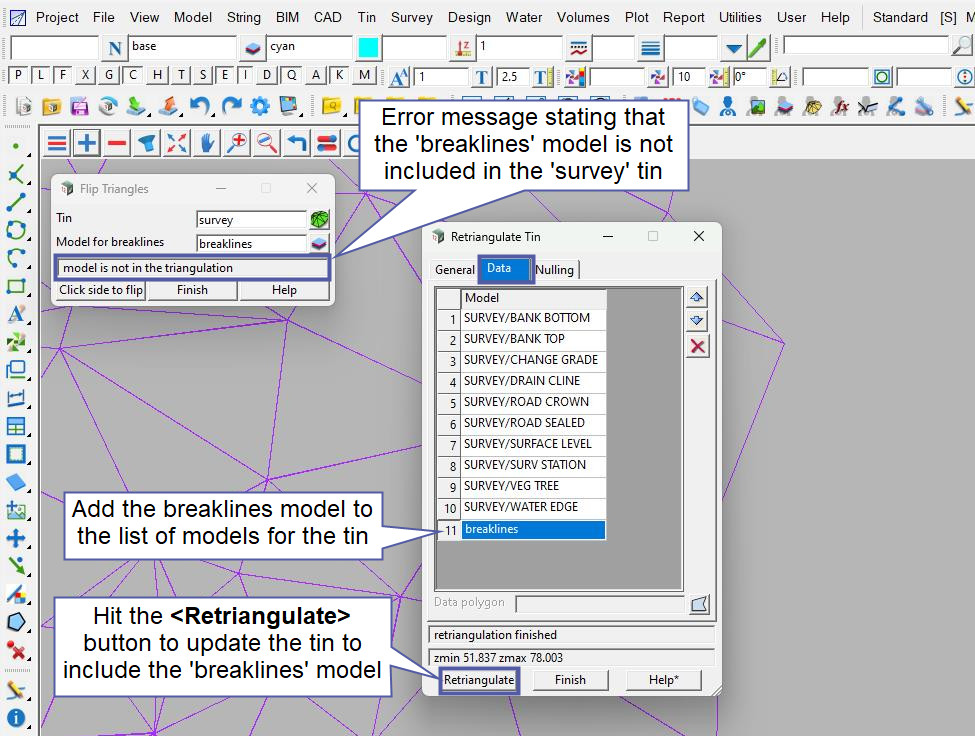Open the Tin chooser list icon
The image size is (975, 736).
[x=319, y=219]
